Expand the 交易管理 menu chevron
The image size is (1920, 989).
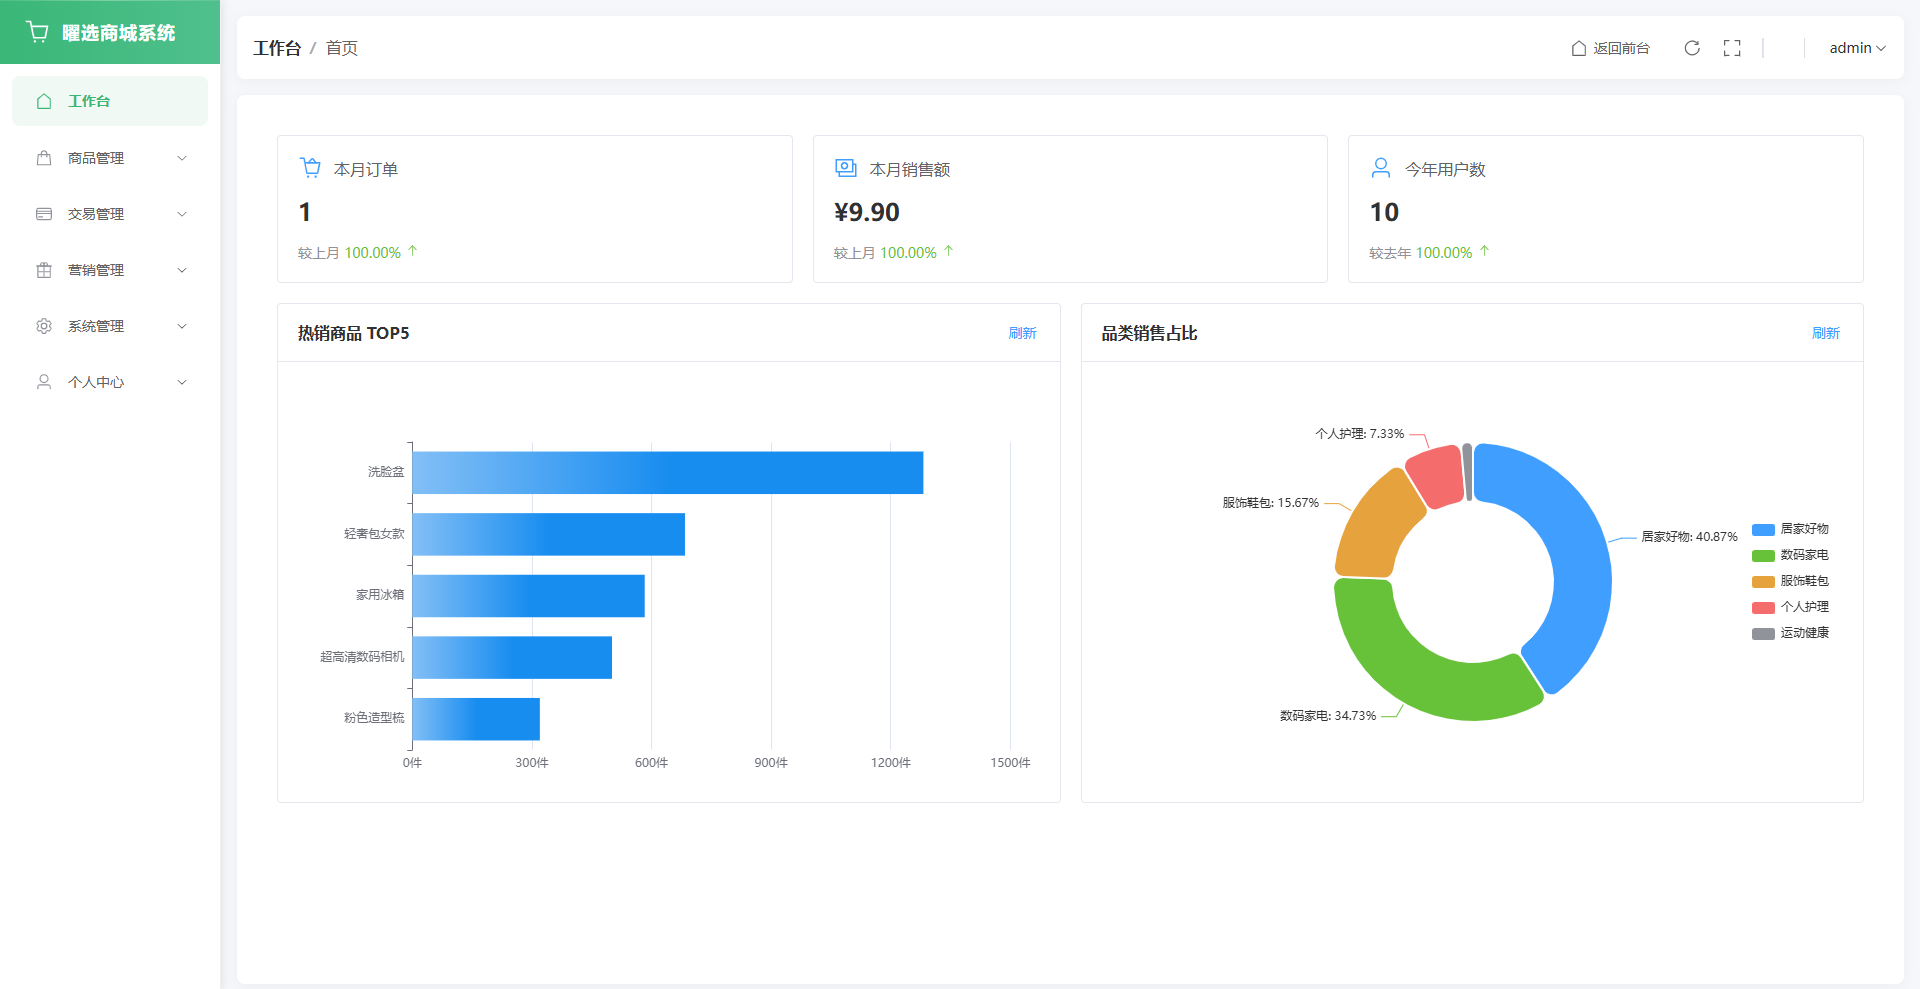point(182,214)
